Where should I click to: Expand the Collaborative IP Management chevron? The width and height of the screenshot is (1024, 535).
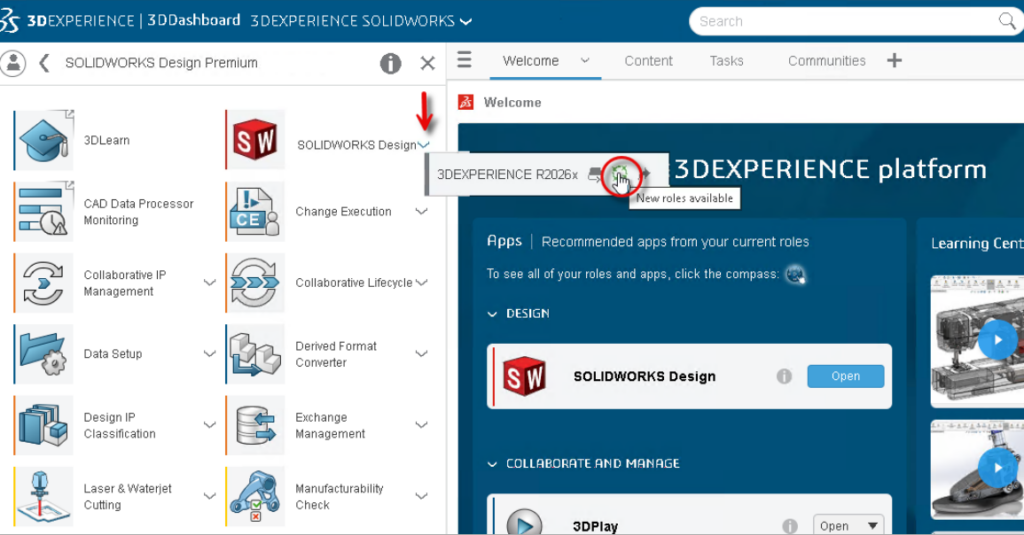210,283
